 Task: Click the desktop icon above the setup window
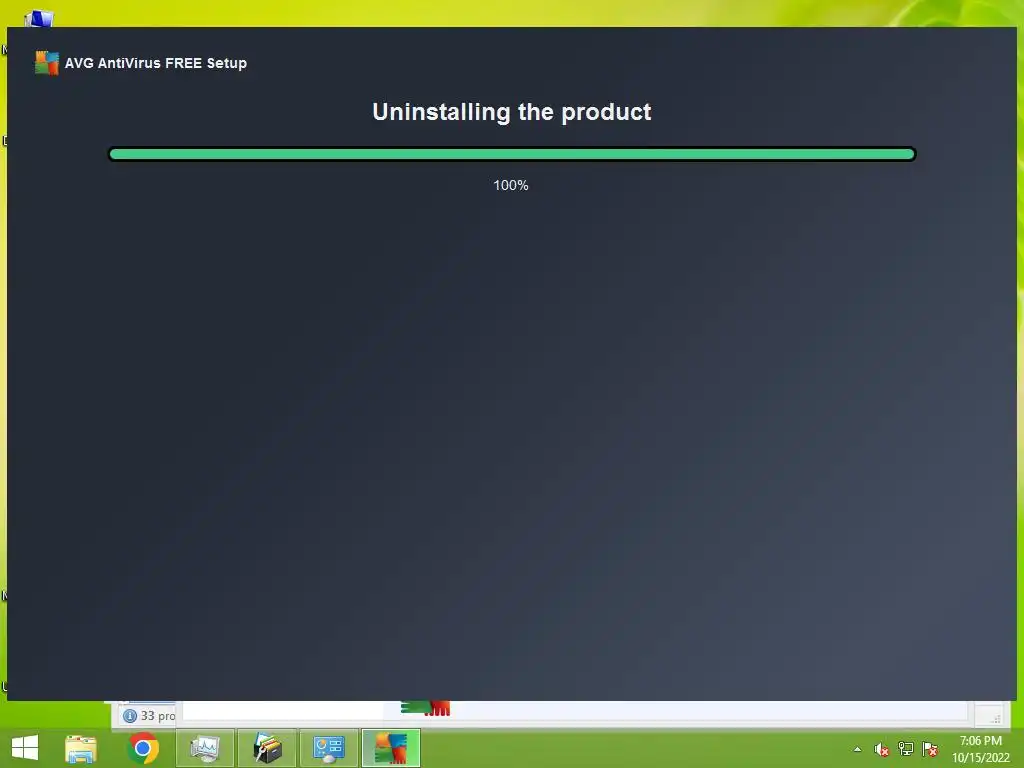click(39, 18)
